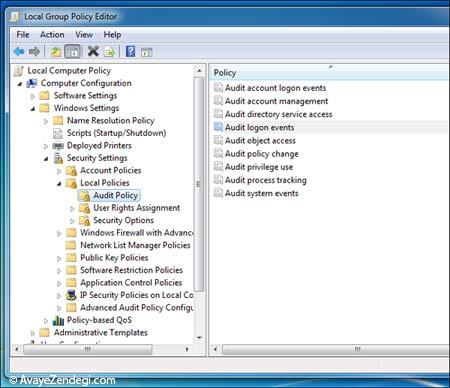The height and width of the screenshot is (388, 450).
Task: Open the View menu
Action: click(84, 35)
